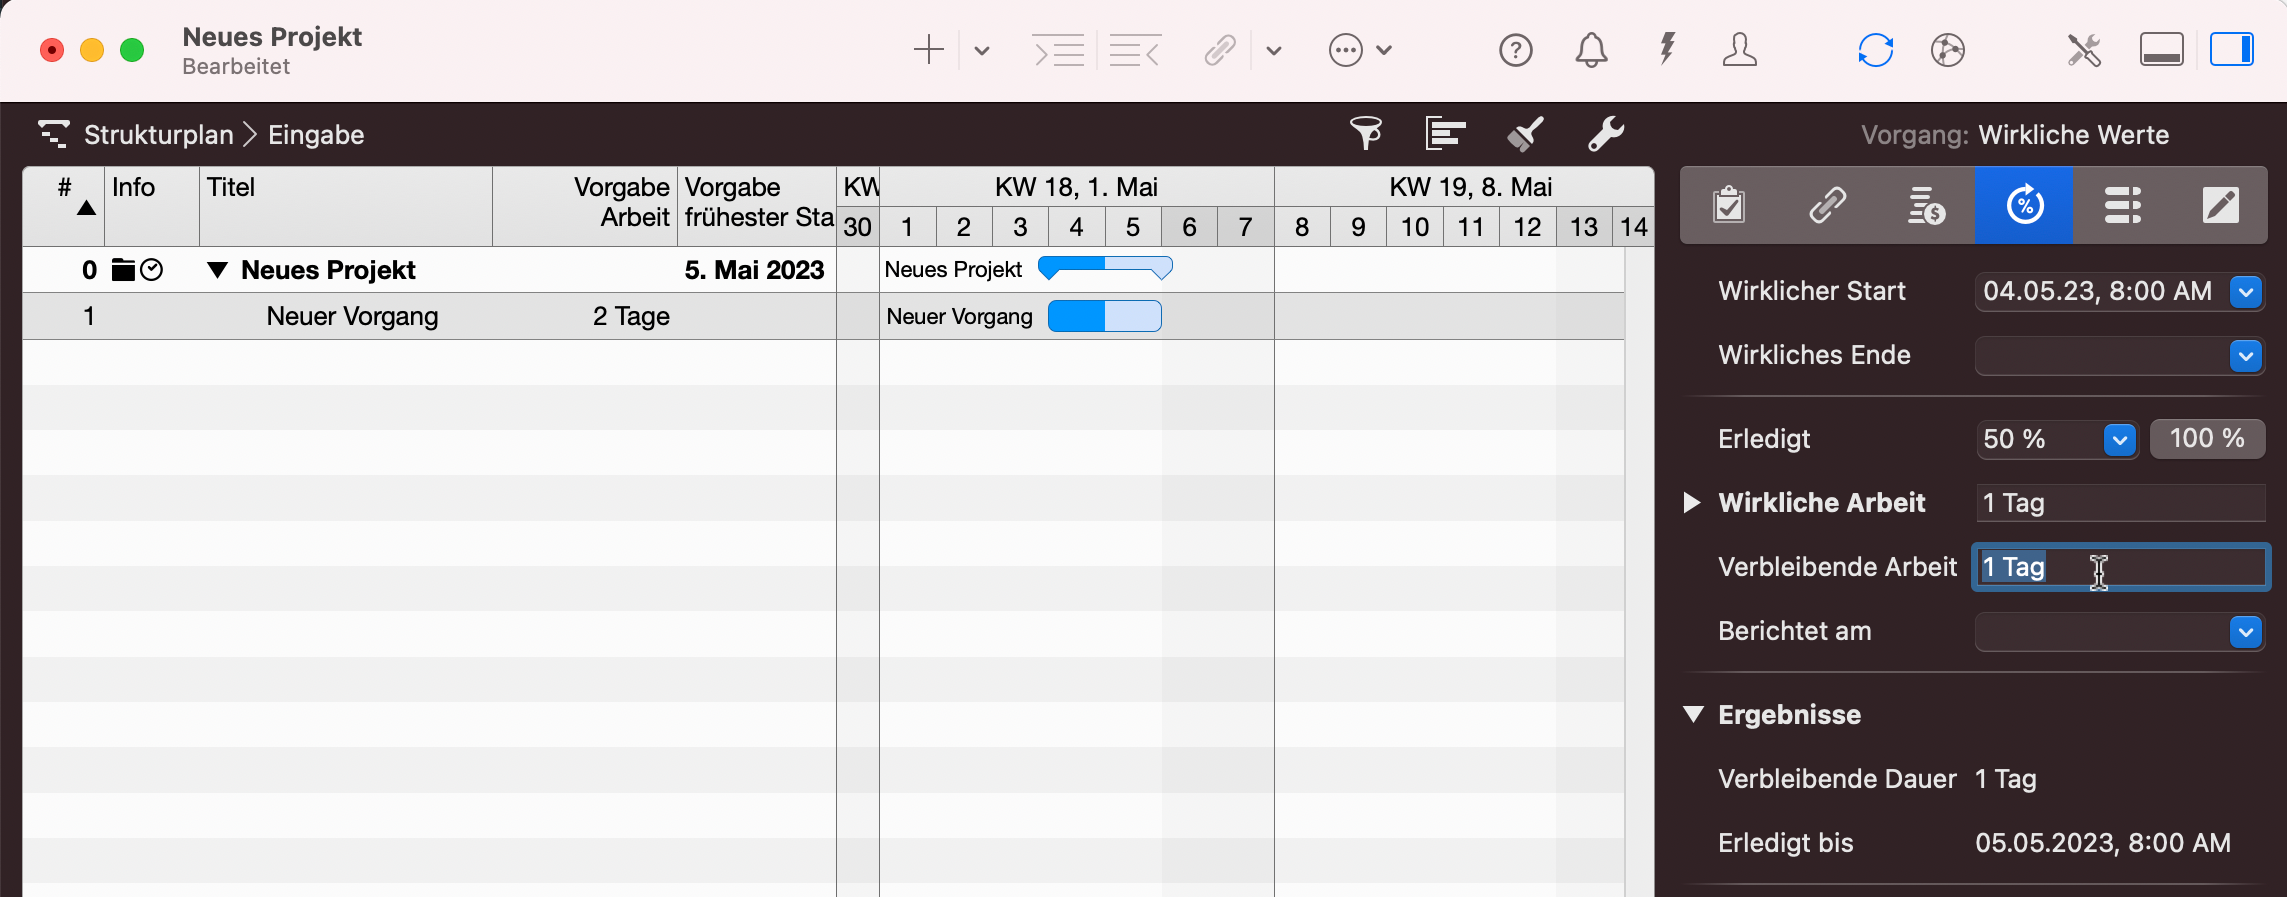Switch to the costs inspector tab

pyautogui.click(x=1925, y=205)
